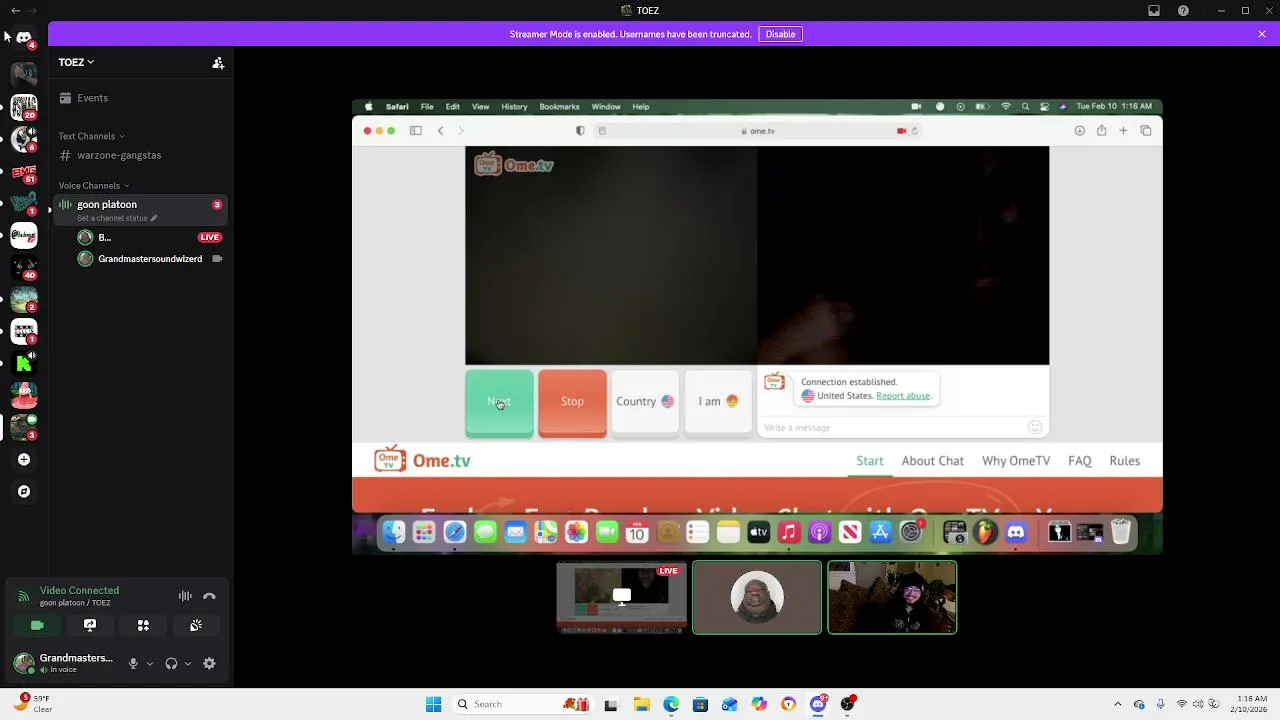1280x720 pixels.
Task: Open output device options next to headphones
Action: coord(188,663)
